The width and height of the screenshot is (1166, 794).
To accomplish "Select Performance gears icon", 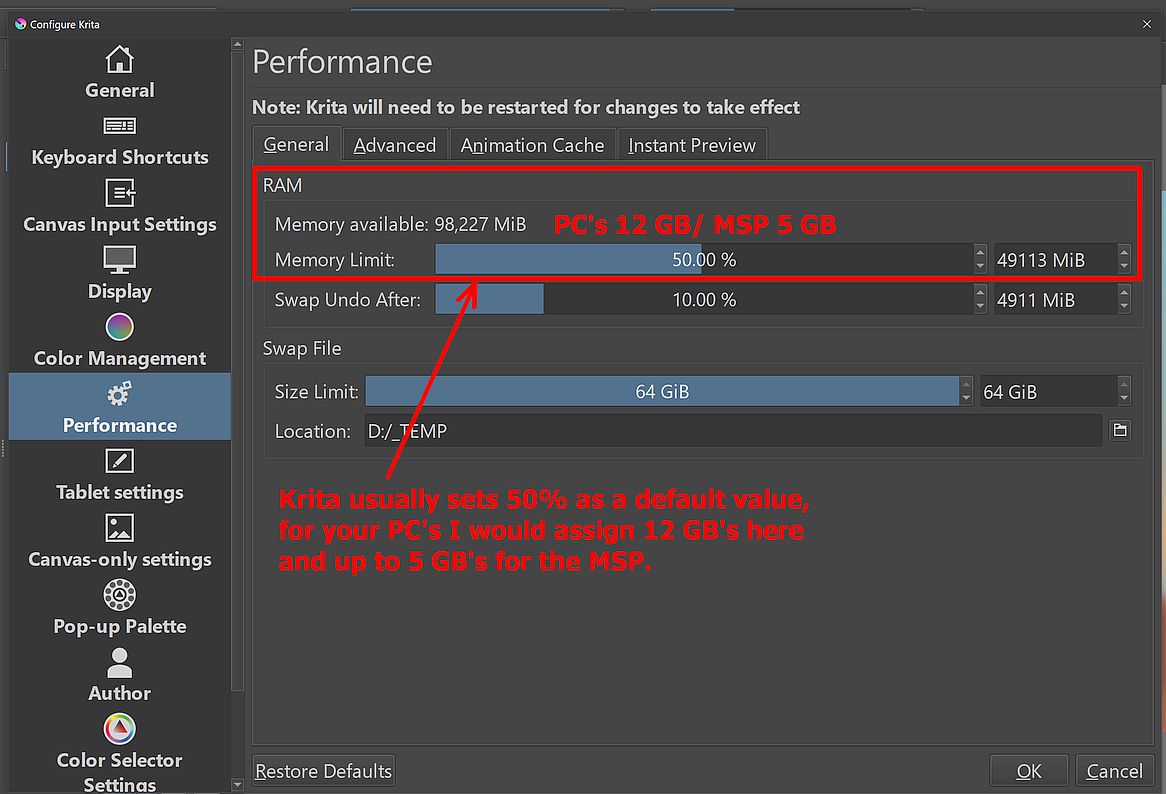I will point(119,393).
